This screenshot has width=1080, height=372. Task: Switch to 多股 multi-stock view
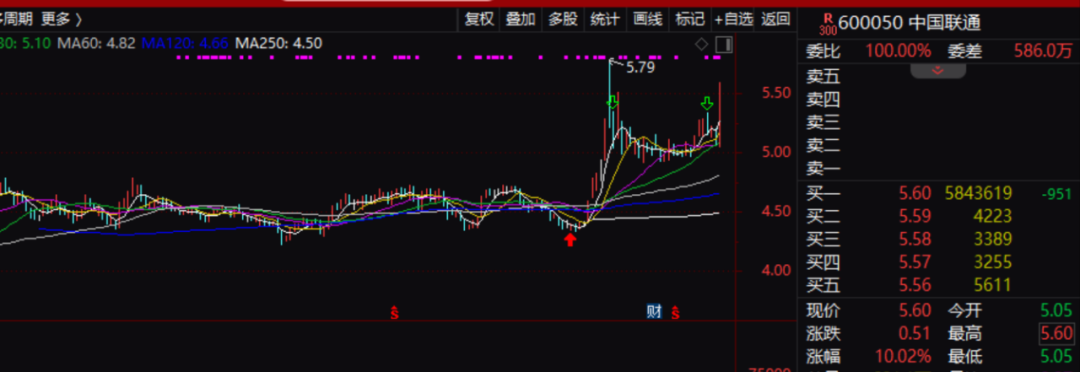(x=563, y=19)
